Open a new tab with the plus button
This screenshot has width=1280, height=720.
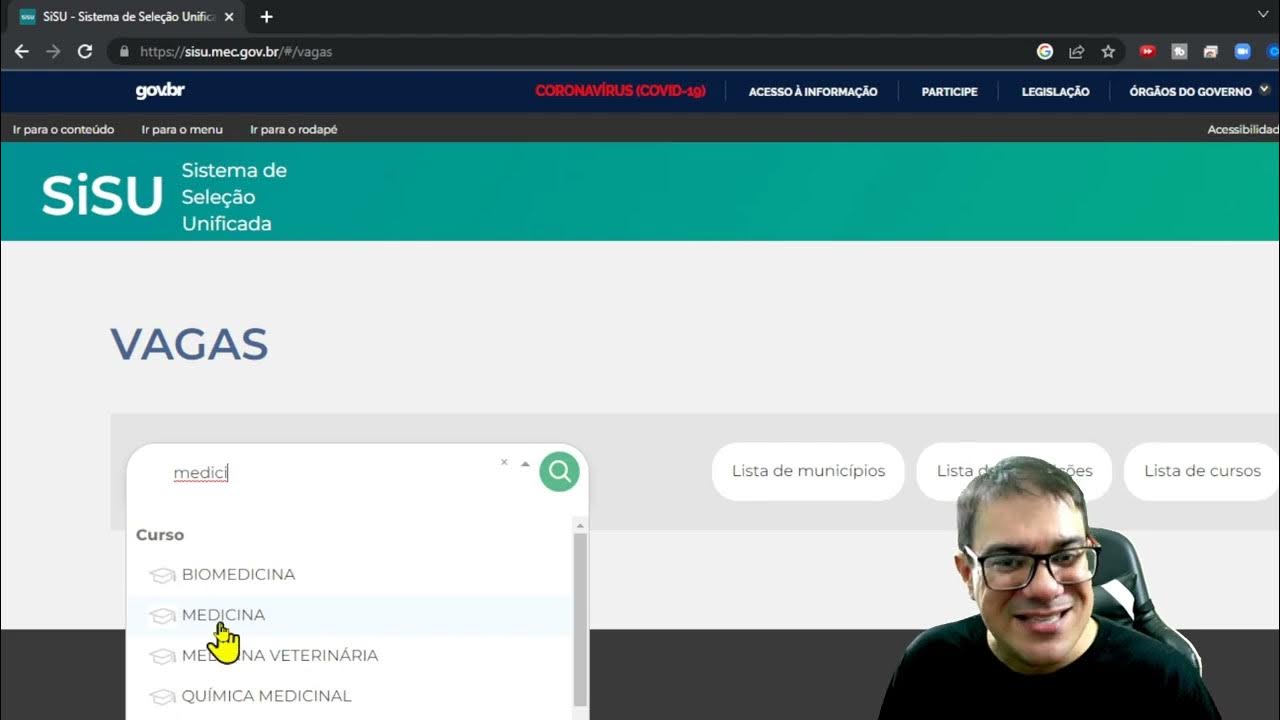pyautogui.click(x=266, y=17)
